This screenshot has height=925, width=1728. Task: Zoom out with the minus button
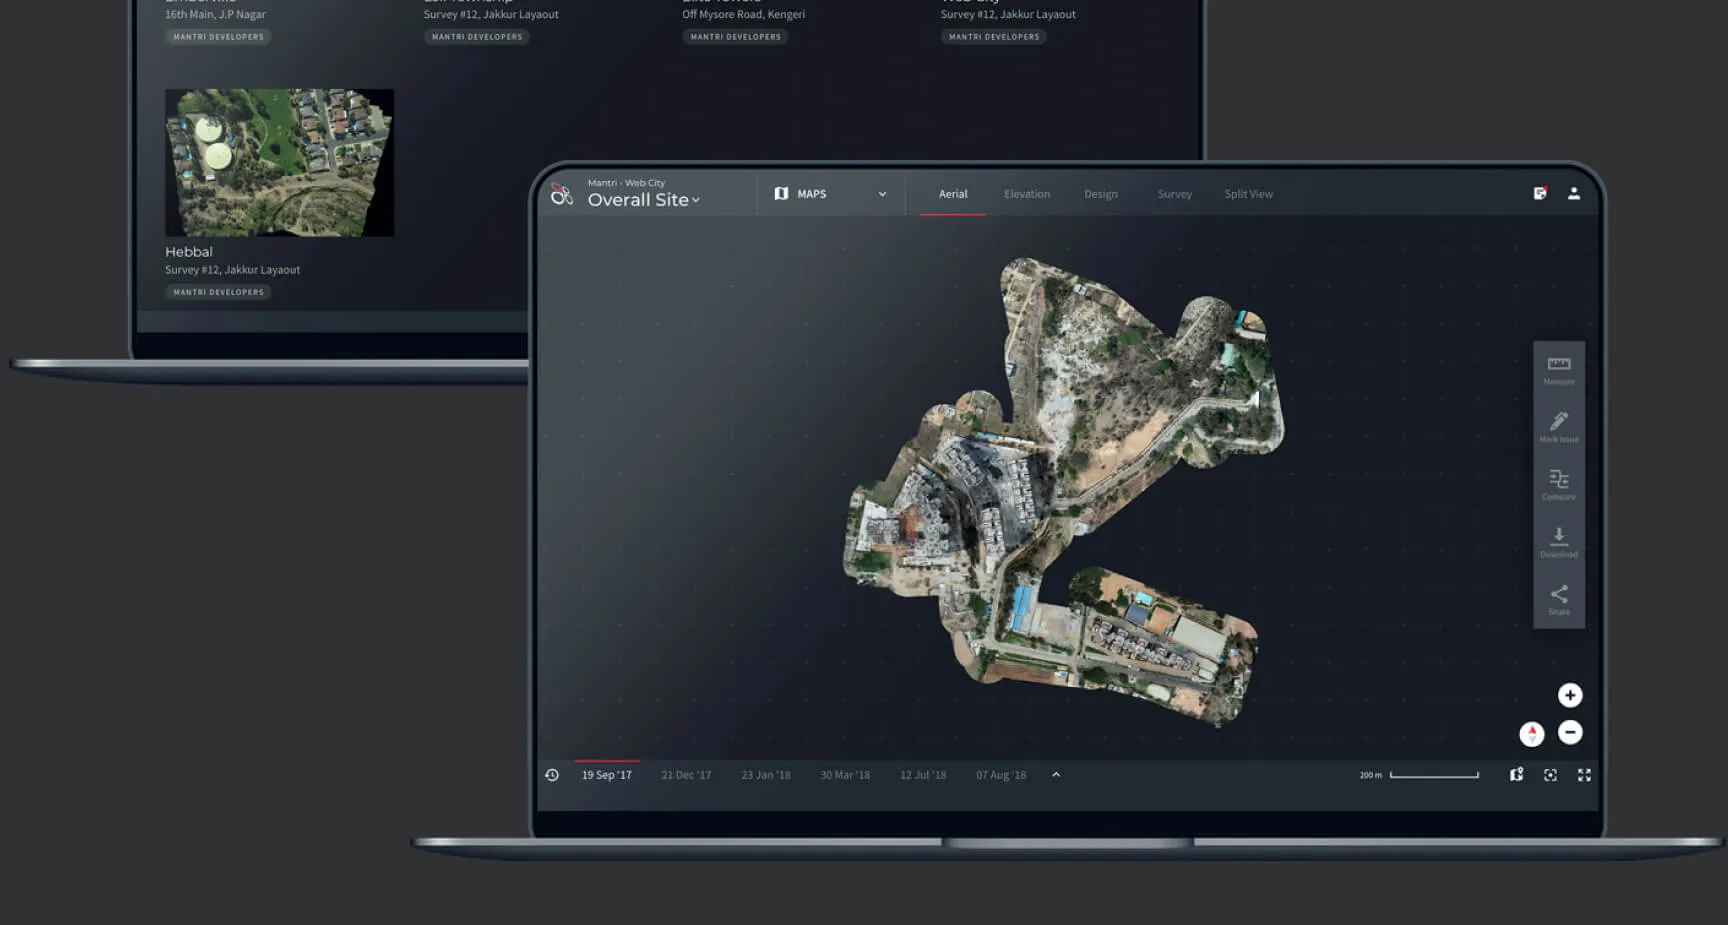coord(1570,732)
